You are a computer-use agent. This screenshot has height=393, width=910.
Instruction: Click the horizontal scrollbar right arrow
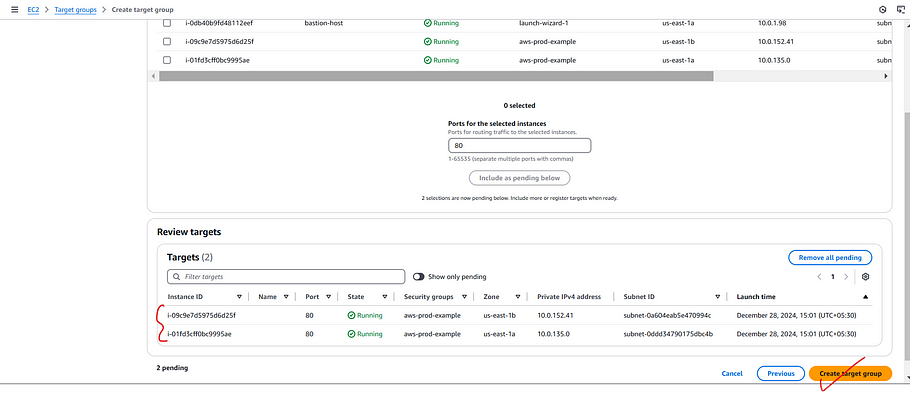click(x=886, y=76)
